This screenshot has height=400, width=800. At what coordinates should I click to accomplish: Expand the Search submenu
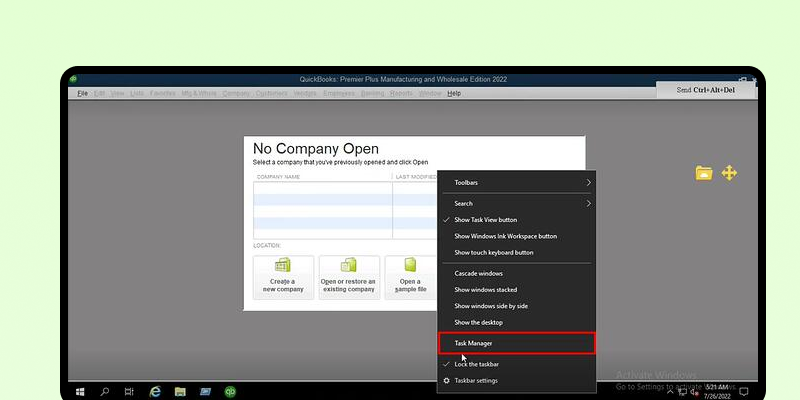(x=516, y=204)
